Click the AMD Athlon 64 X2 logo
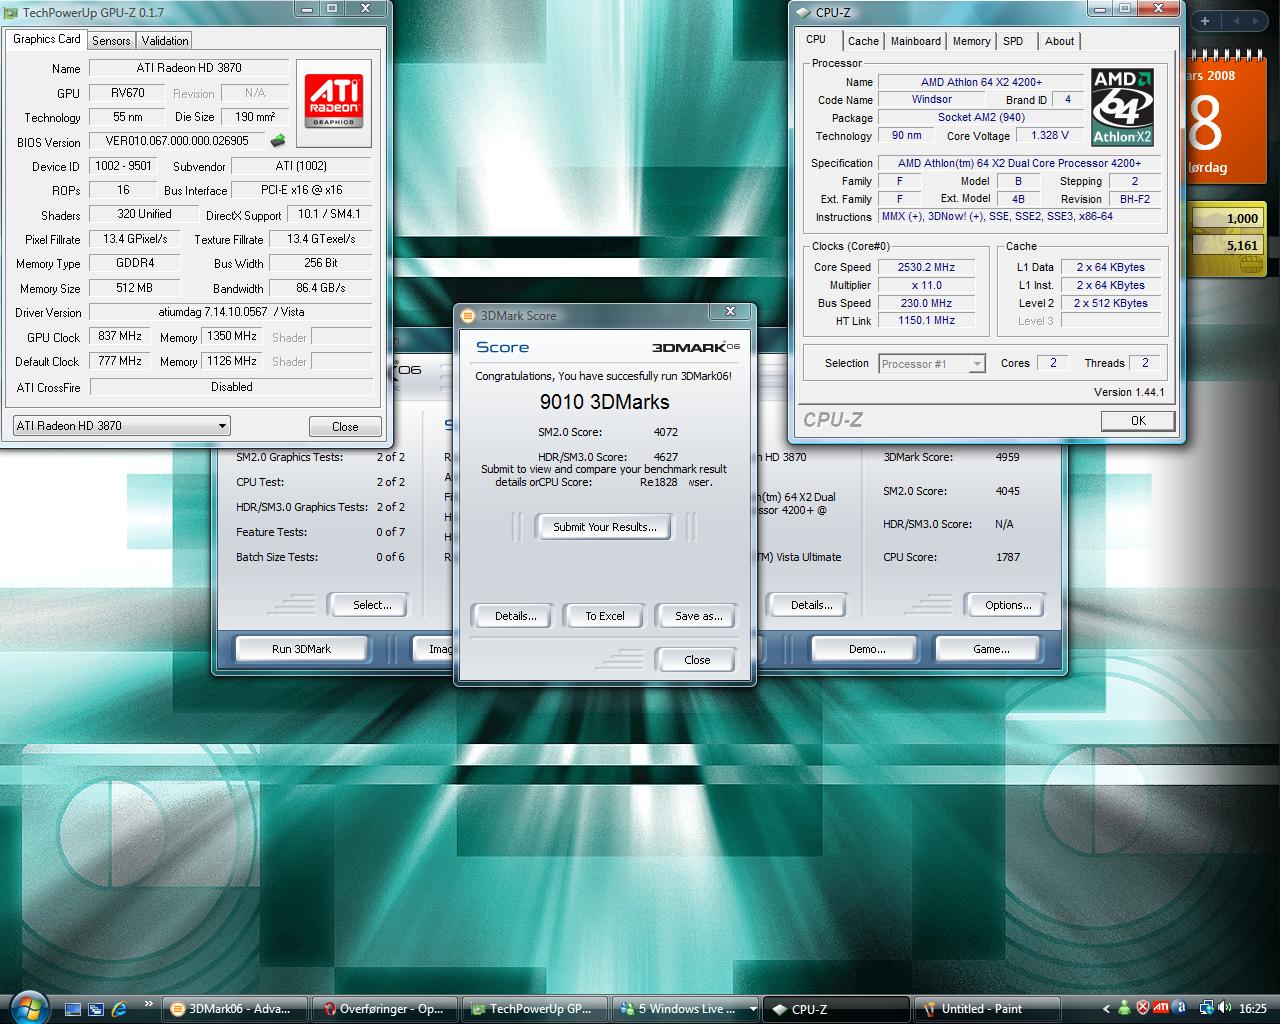The width and height of the screenshot is (1280, 1024). point(1122,107)
